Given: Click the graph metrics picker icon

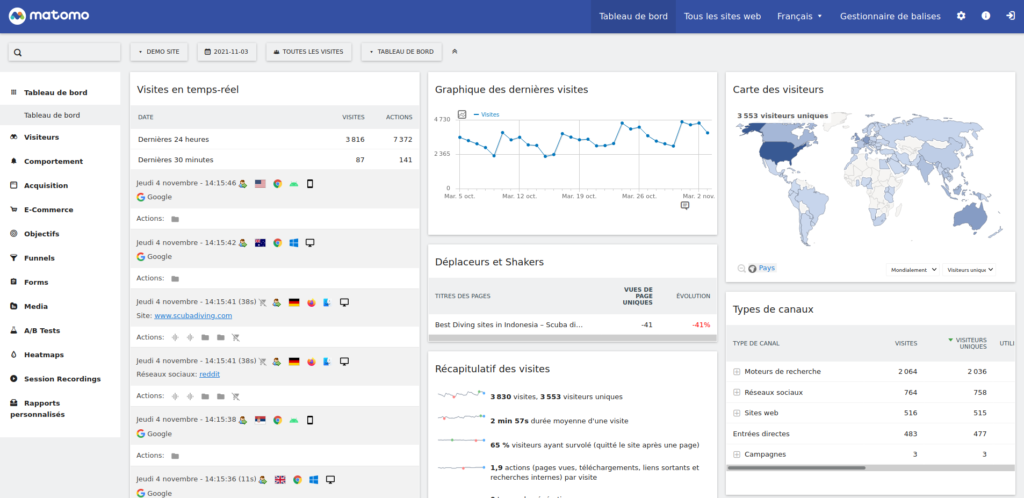Looking at the screenshot, I should tap(462, 115).
